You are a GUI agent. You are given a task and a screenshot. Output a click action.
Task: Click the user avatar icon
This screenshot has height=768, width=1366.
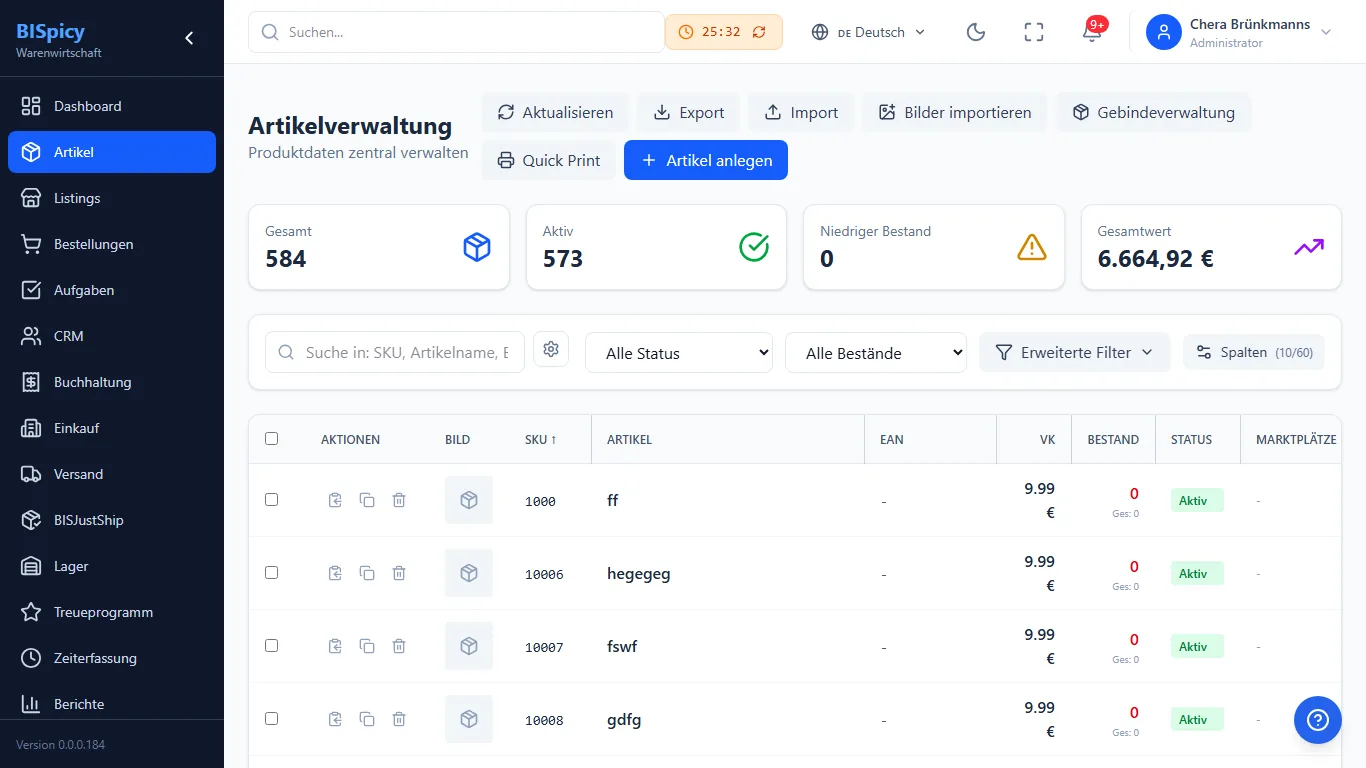pyautogui.click(x=1164, y=32)
